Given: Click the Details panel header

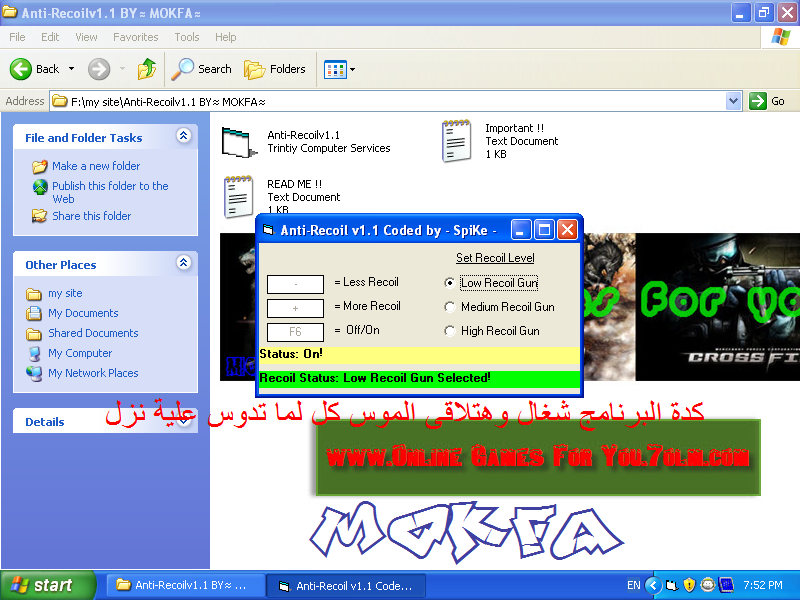Looking at the screenshot, I should point(105,421).
